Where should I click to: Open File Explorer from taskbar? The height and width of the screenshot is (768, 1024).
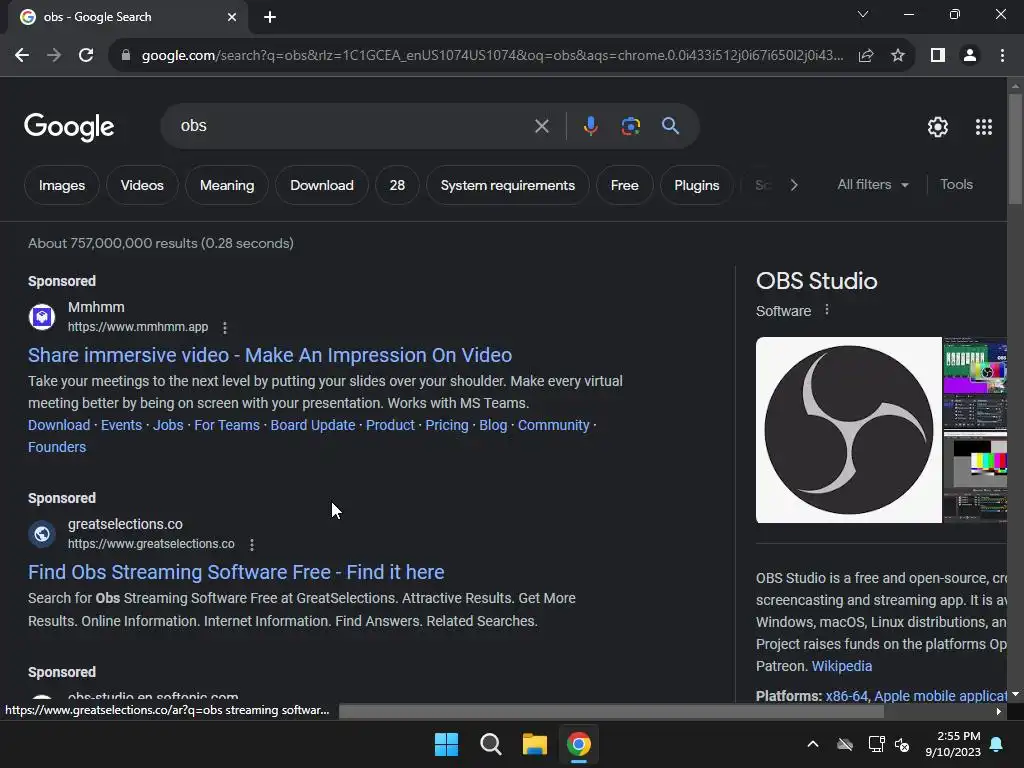point(534,744)
